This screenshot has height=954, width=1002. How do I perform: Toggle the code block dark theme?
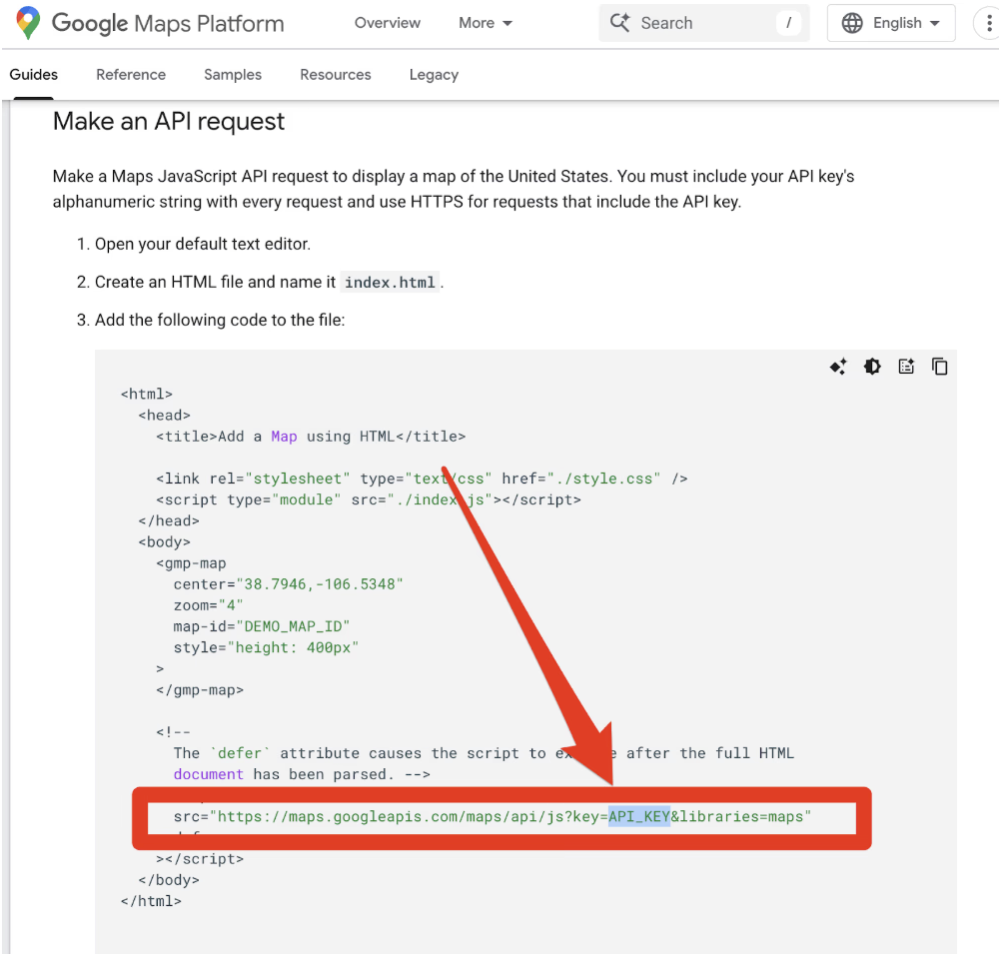(872, 367)
